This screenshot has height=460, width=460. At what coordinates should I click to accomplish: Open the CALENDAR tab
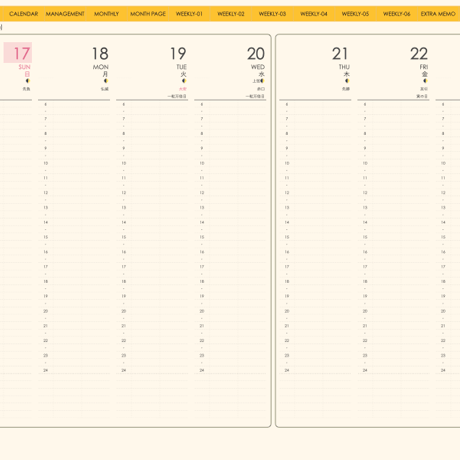click(x=23, y=14)
